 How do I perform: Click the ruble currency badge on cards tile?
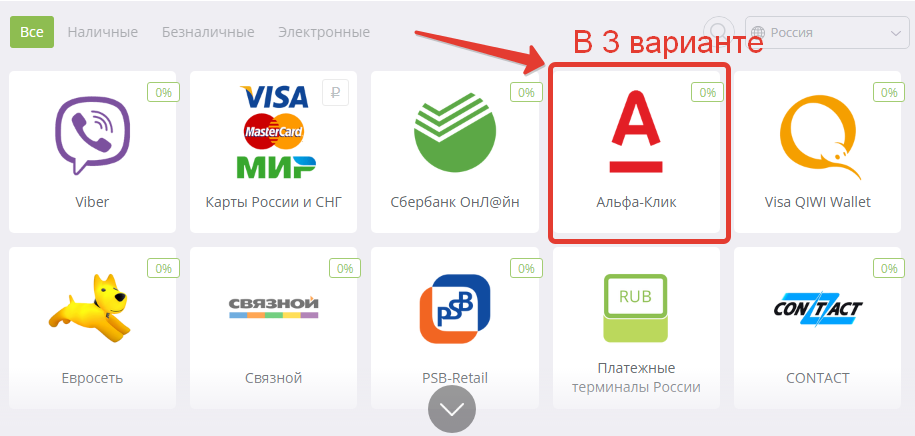[x=336, y=93]
